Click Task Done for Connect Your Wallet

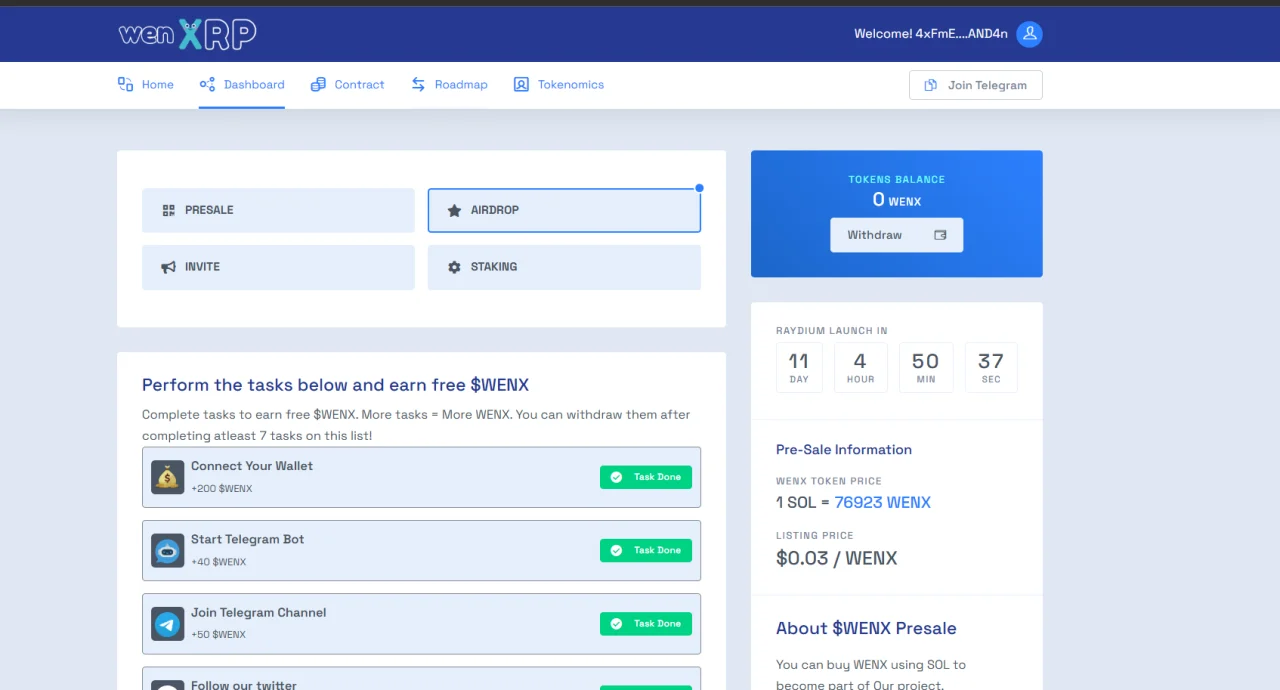pos(646,477)
